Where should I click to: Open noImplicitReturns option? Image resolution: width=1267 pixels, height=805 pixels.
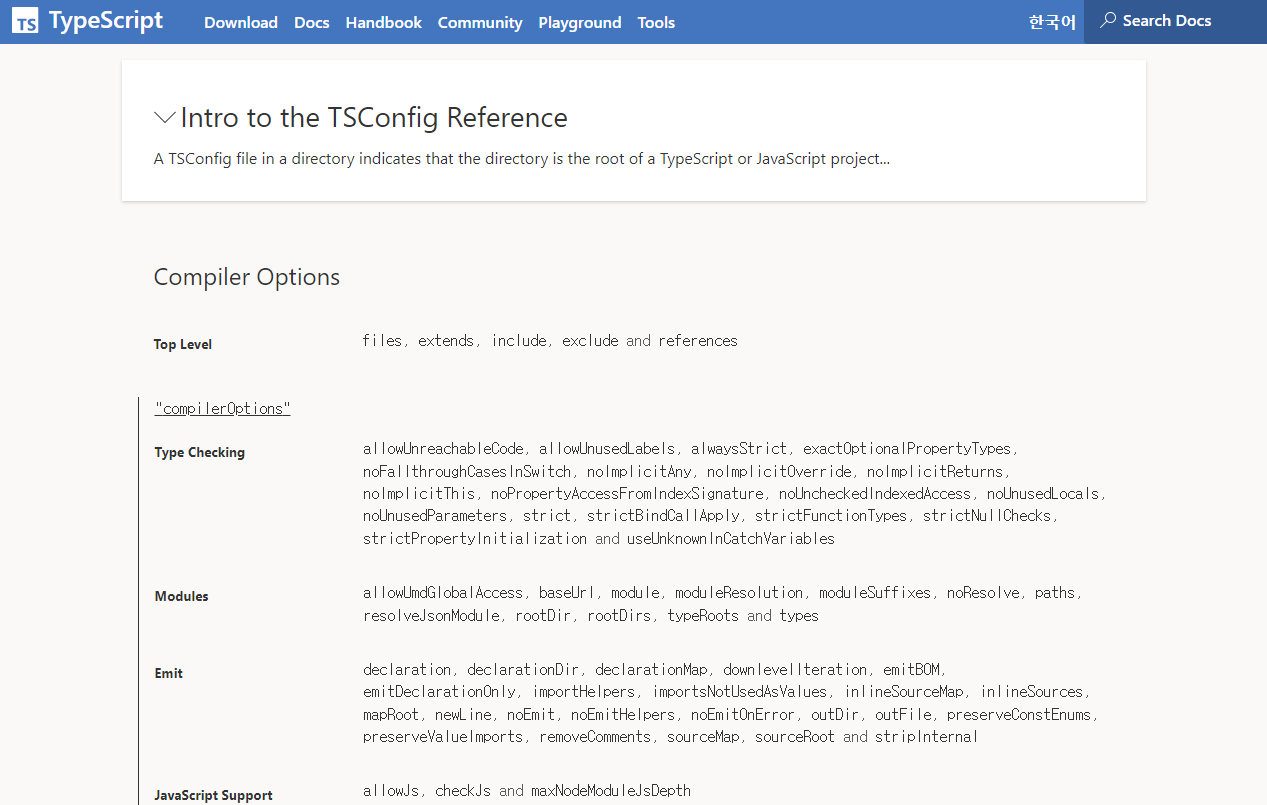[935, 471]
